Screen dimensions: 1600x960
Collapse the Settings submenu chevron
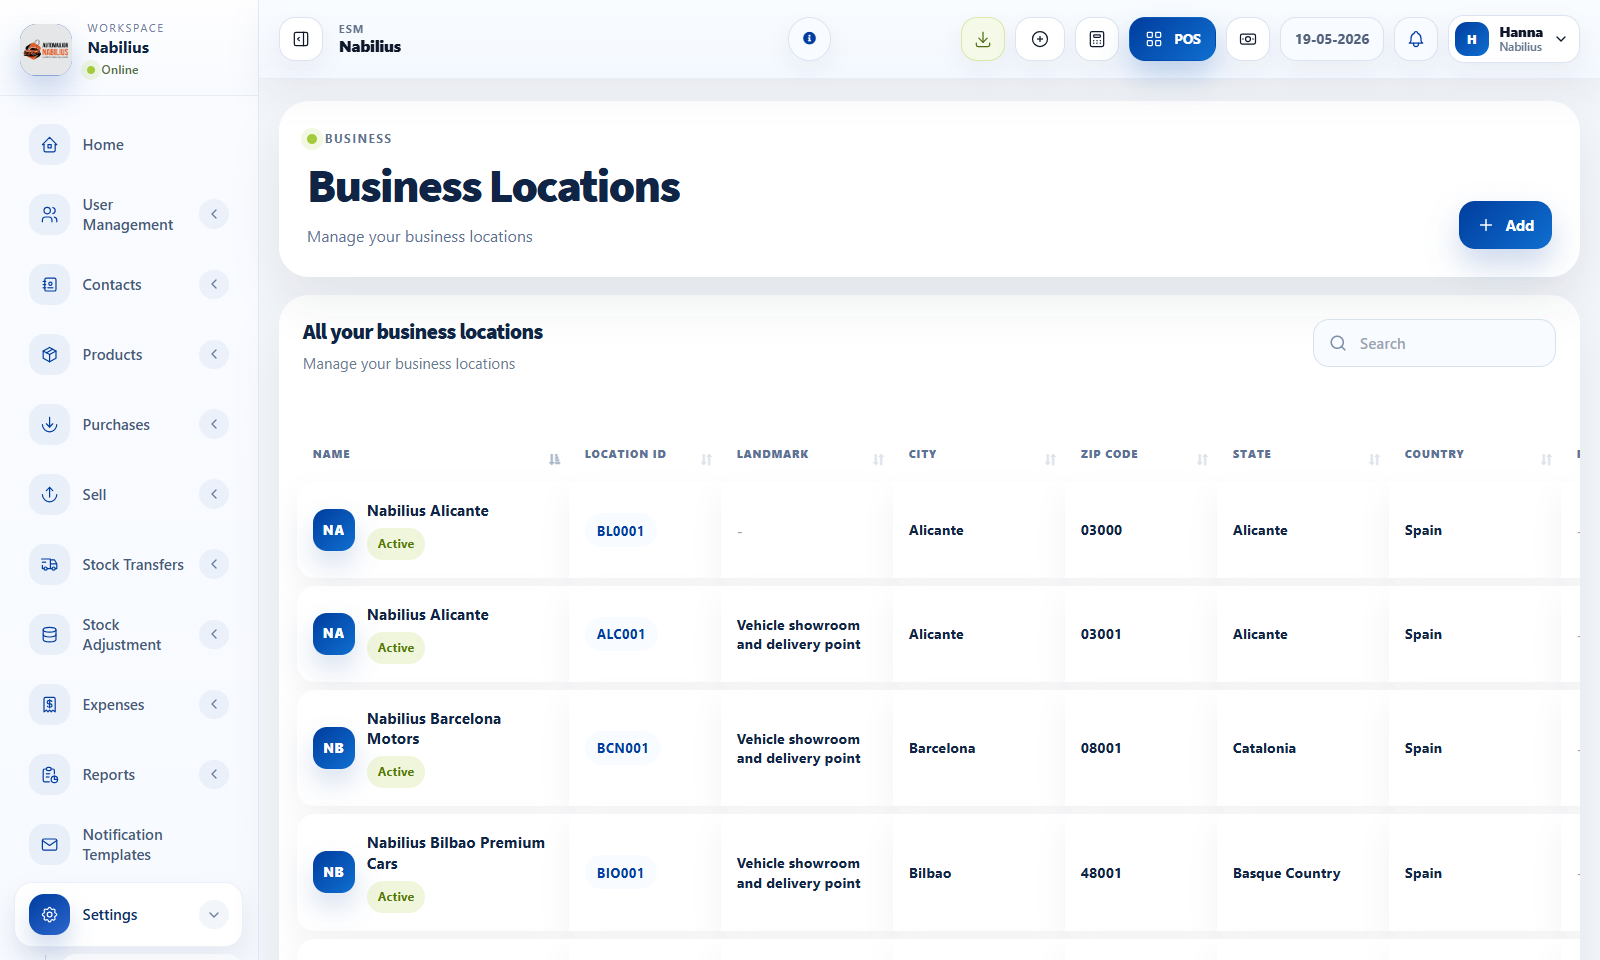pyautogui.click(x=214, y=914)
